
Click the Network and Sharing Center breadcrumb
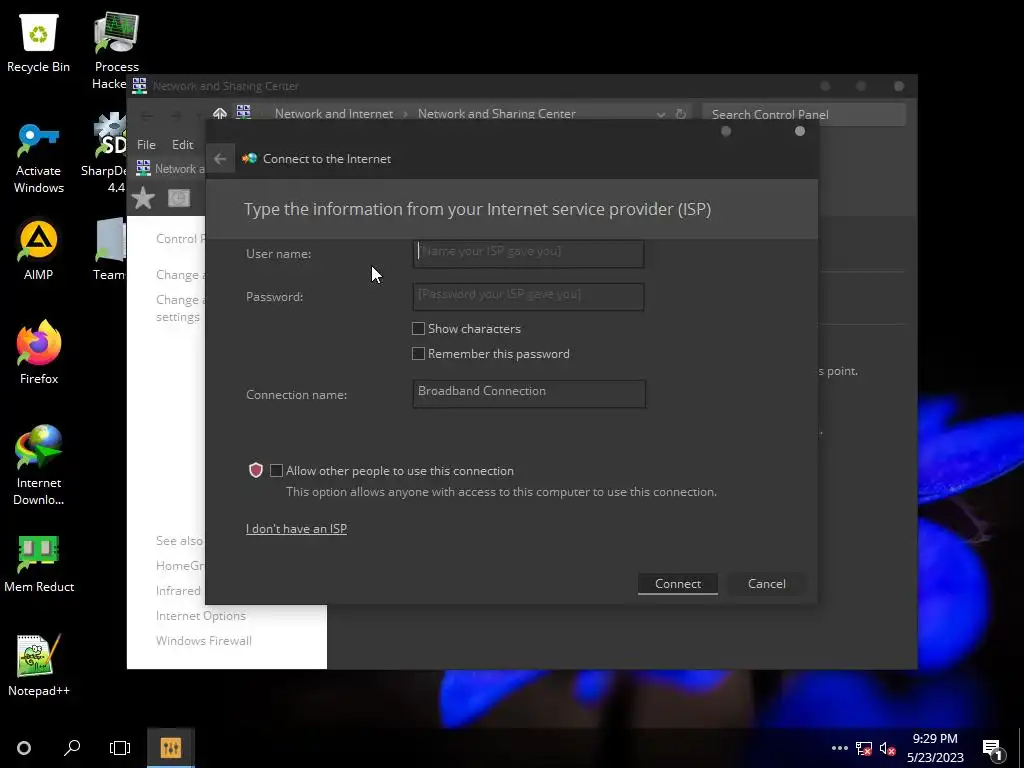[496, 114]
